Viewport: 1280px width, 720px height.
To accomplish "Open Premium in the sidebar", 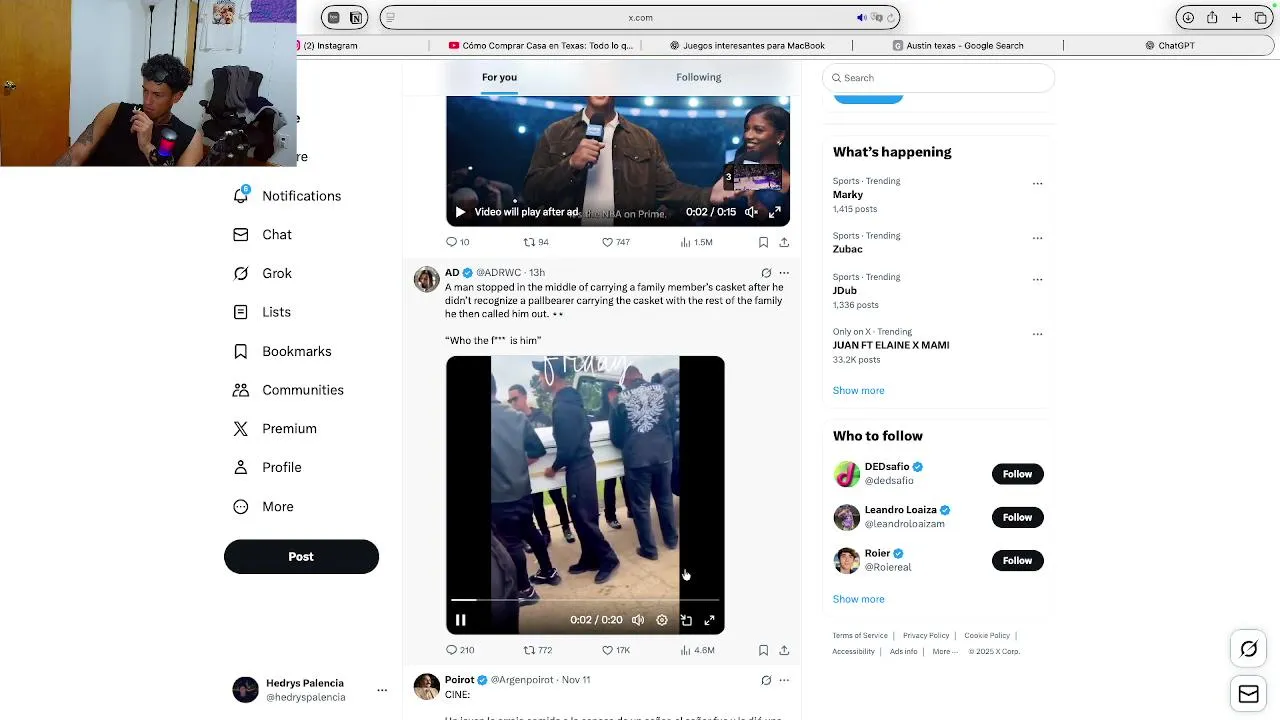I will [274, 428].
